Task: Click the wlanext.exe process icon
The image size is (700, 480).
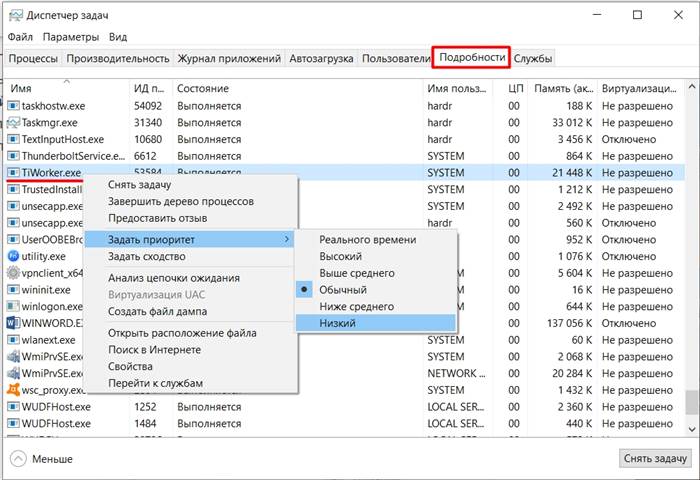Action: click(13, 340)
